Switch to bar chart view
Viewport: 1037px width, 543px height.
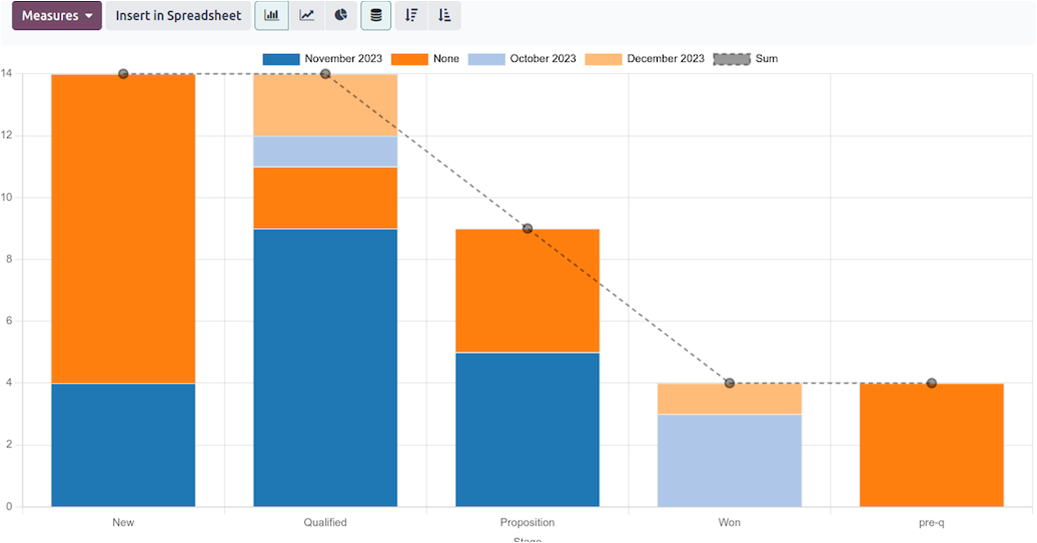pos(272,16)
